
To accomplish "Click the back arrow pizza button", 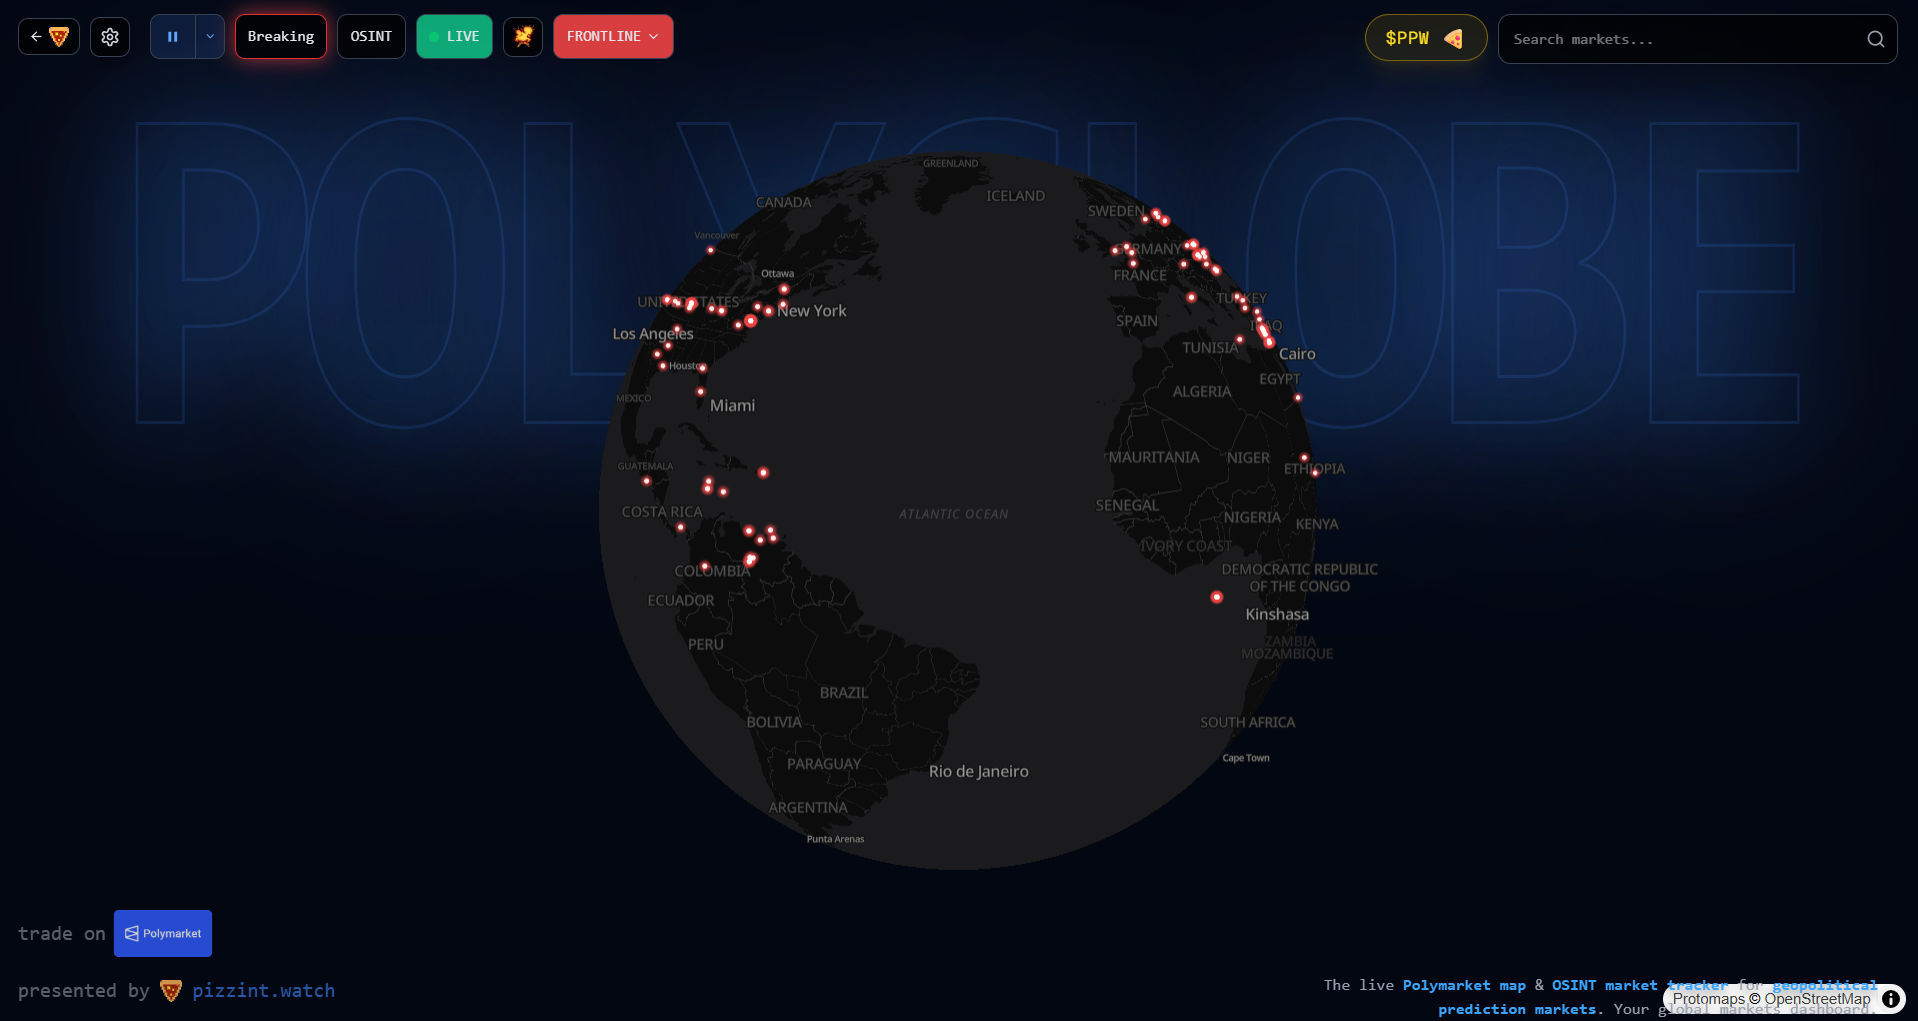I will click(x=49, y=37).
